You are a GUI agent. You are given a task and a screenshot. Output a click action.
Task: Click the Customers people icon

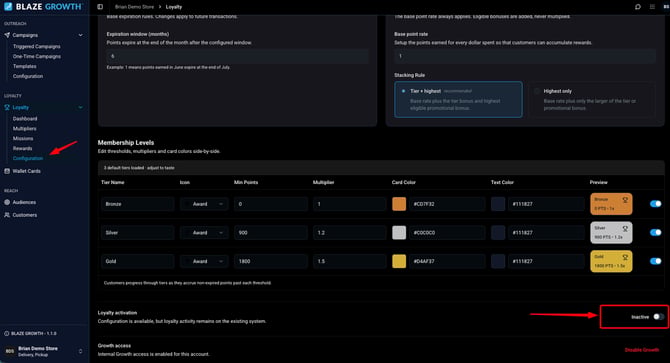7,215
